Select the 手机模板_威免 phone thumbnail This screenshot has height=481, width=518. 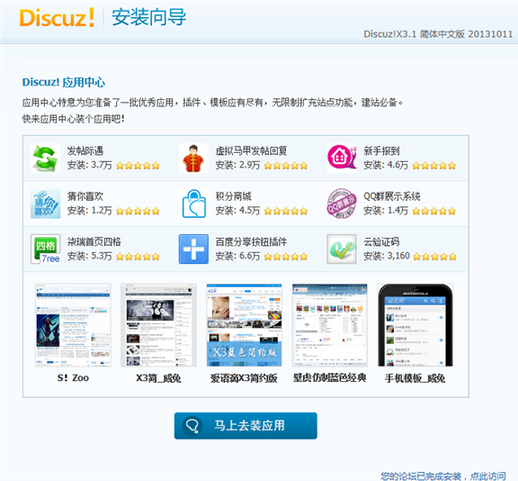point(415,325)
